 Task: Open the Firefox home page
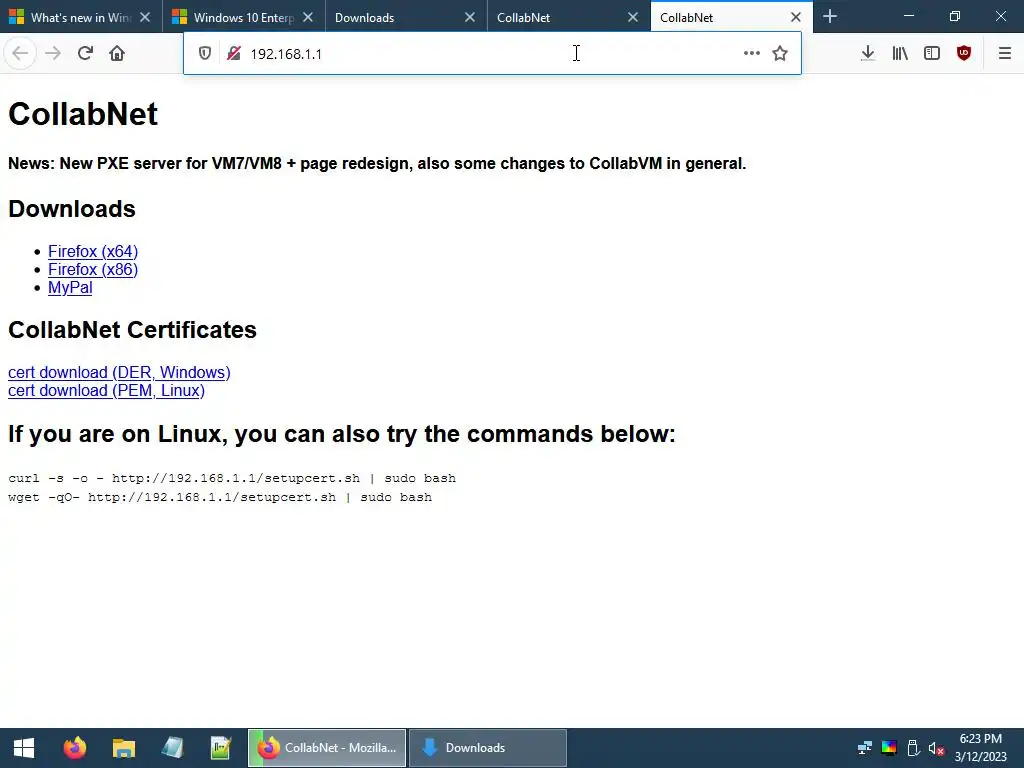click(117, 54)
